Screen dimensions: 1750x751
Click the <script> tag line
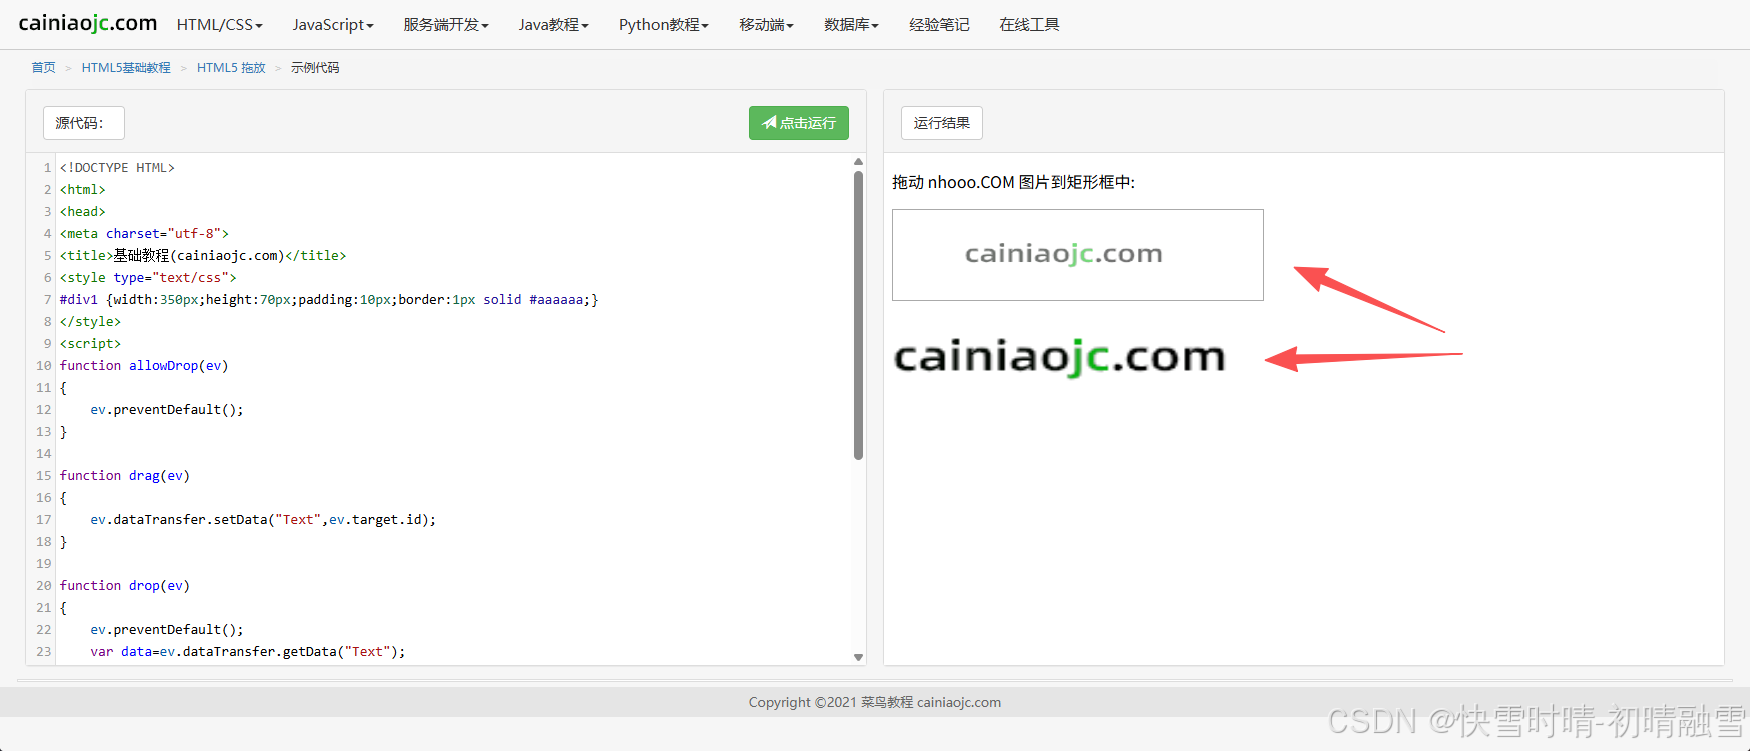[x=90, y=344]
